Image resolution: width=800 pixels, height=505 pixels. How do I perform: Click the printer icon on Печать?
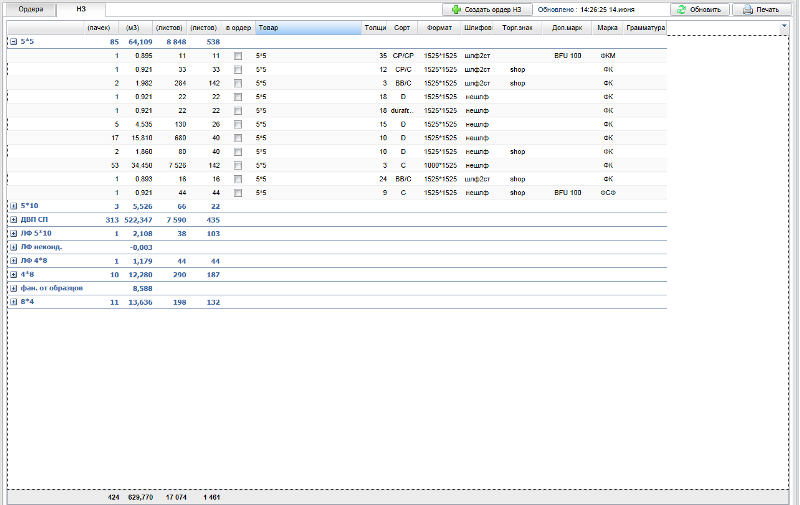tap(745, 9)
